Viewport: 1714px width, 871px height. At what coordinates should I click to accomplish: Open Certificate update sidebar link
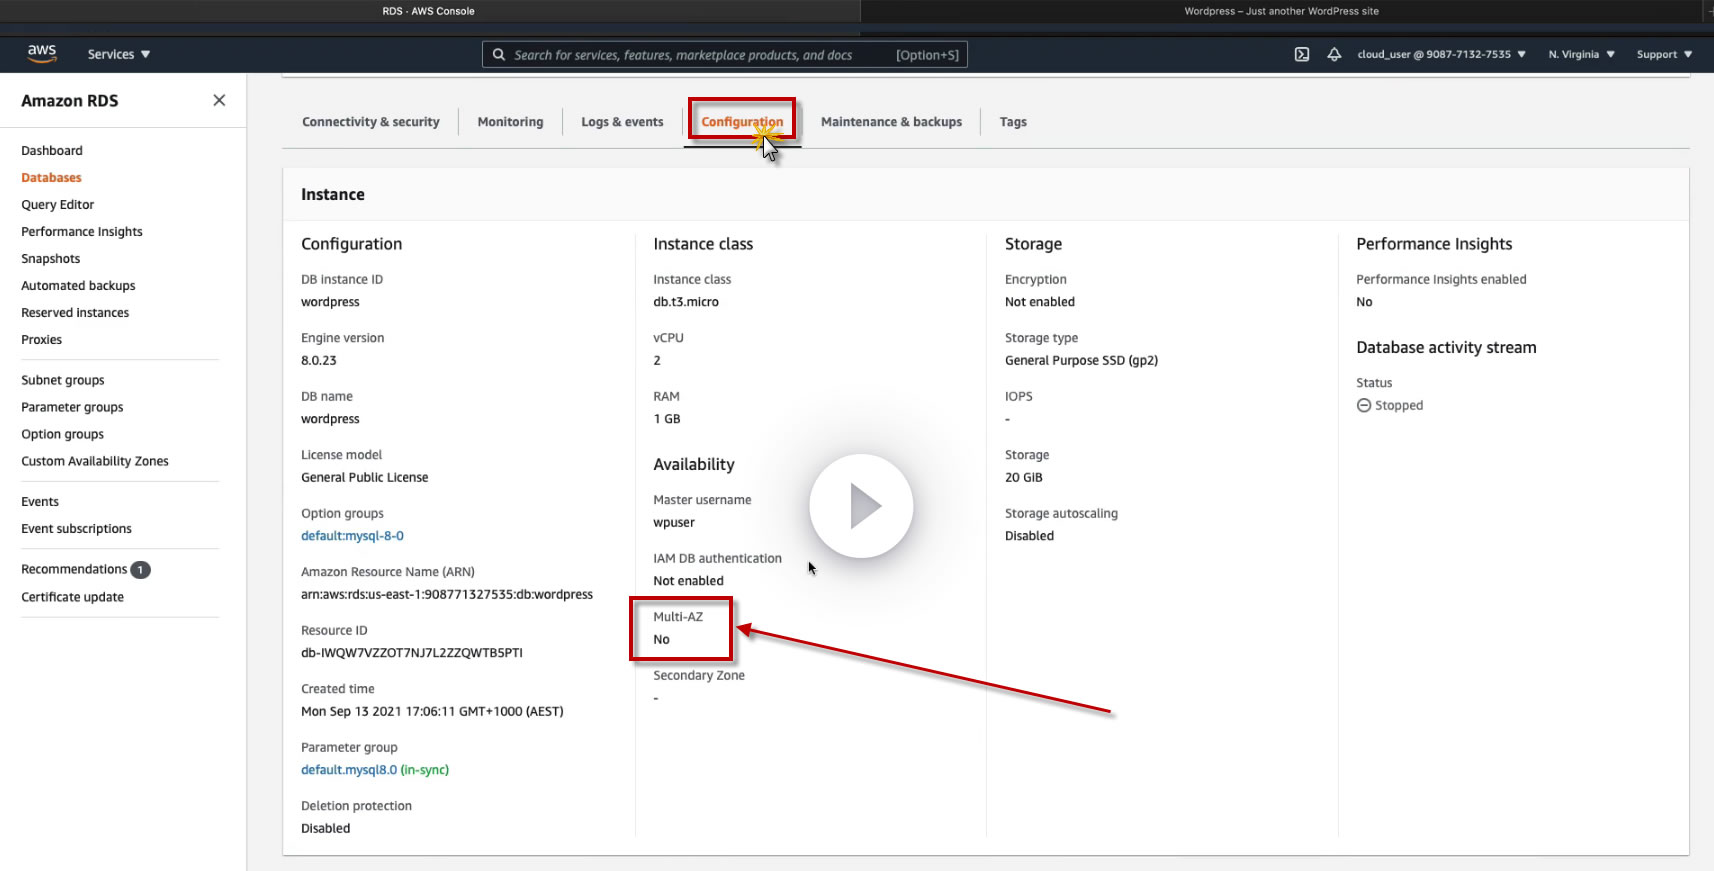pyautogui.click(x=73, y=597)
